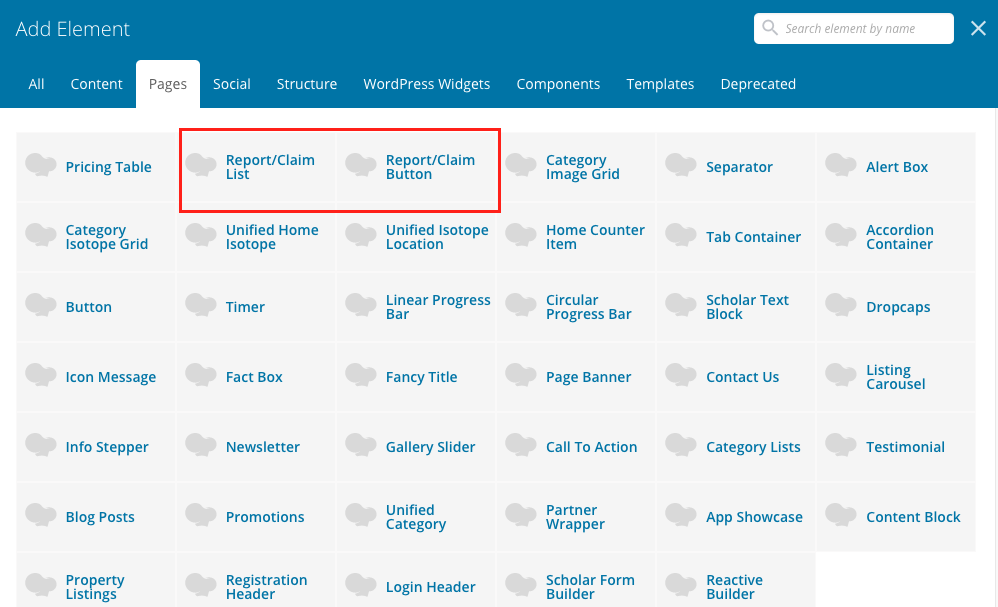Insert the Scholar Form Builder element
Image resolution: width=998 pixels, height=607 pixels.
click(589, 587)
